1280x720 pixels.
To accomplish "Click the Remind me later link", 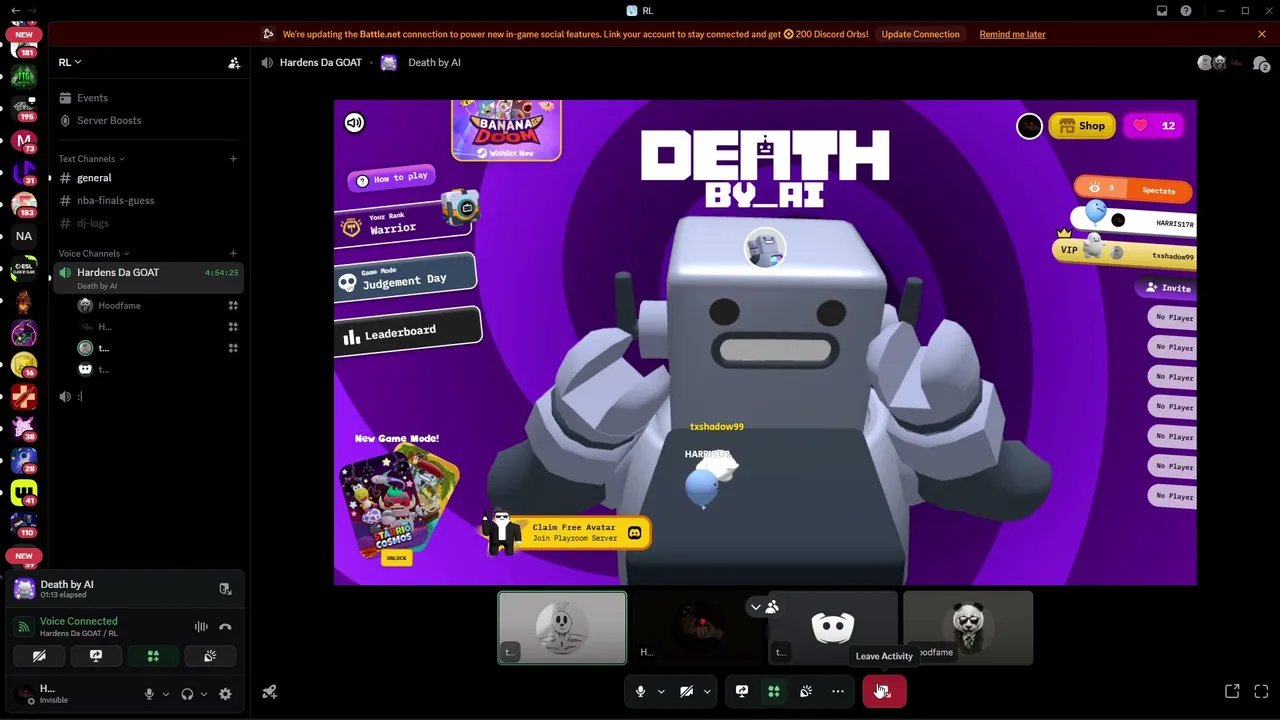I will pos(1012,34).
